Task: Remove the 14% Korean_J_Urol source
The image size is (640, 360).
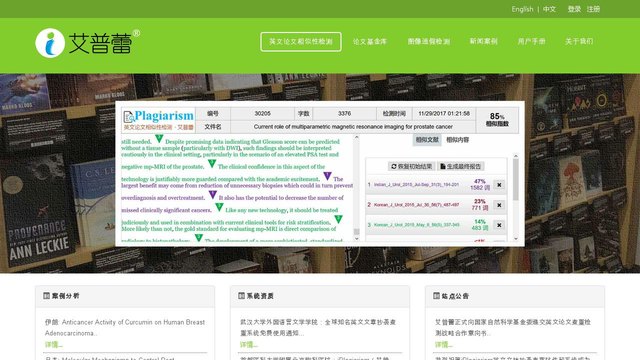Action: click(x=499, y=225)
